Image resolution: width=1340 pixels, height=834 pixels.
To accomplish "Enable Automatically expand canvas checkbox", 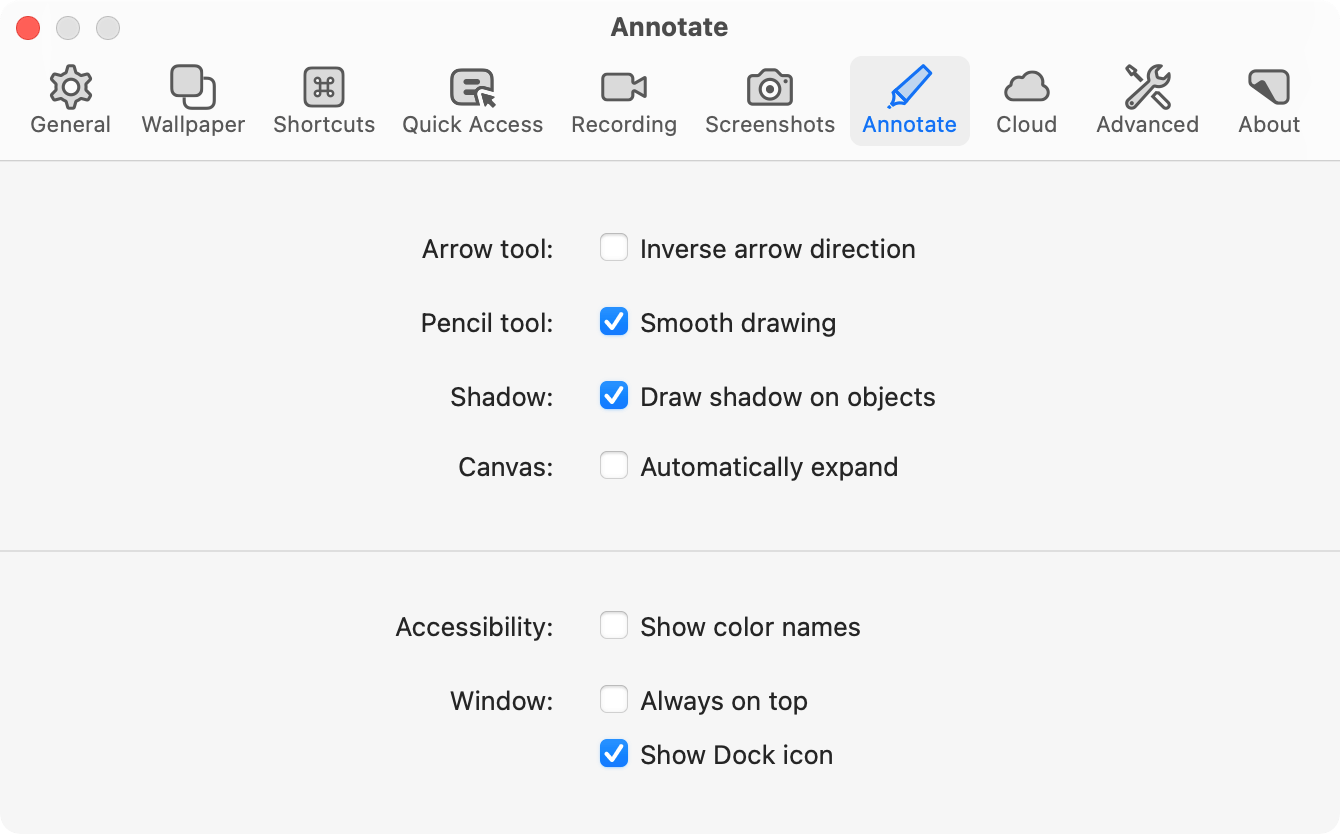I will [x=614, y=466].
